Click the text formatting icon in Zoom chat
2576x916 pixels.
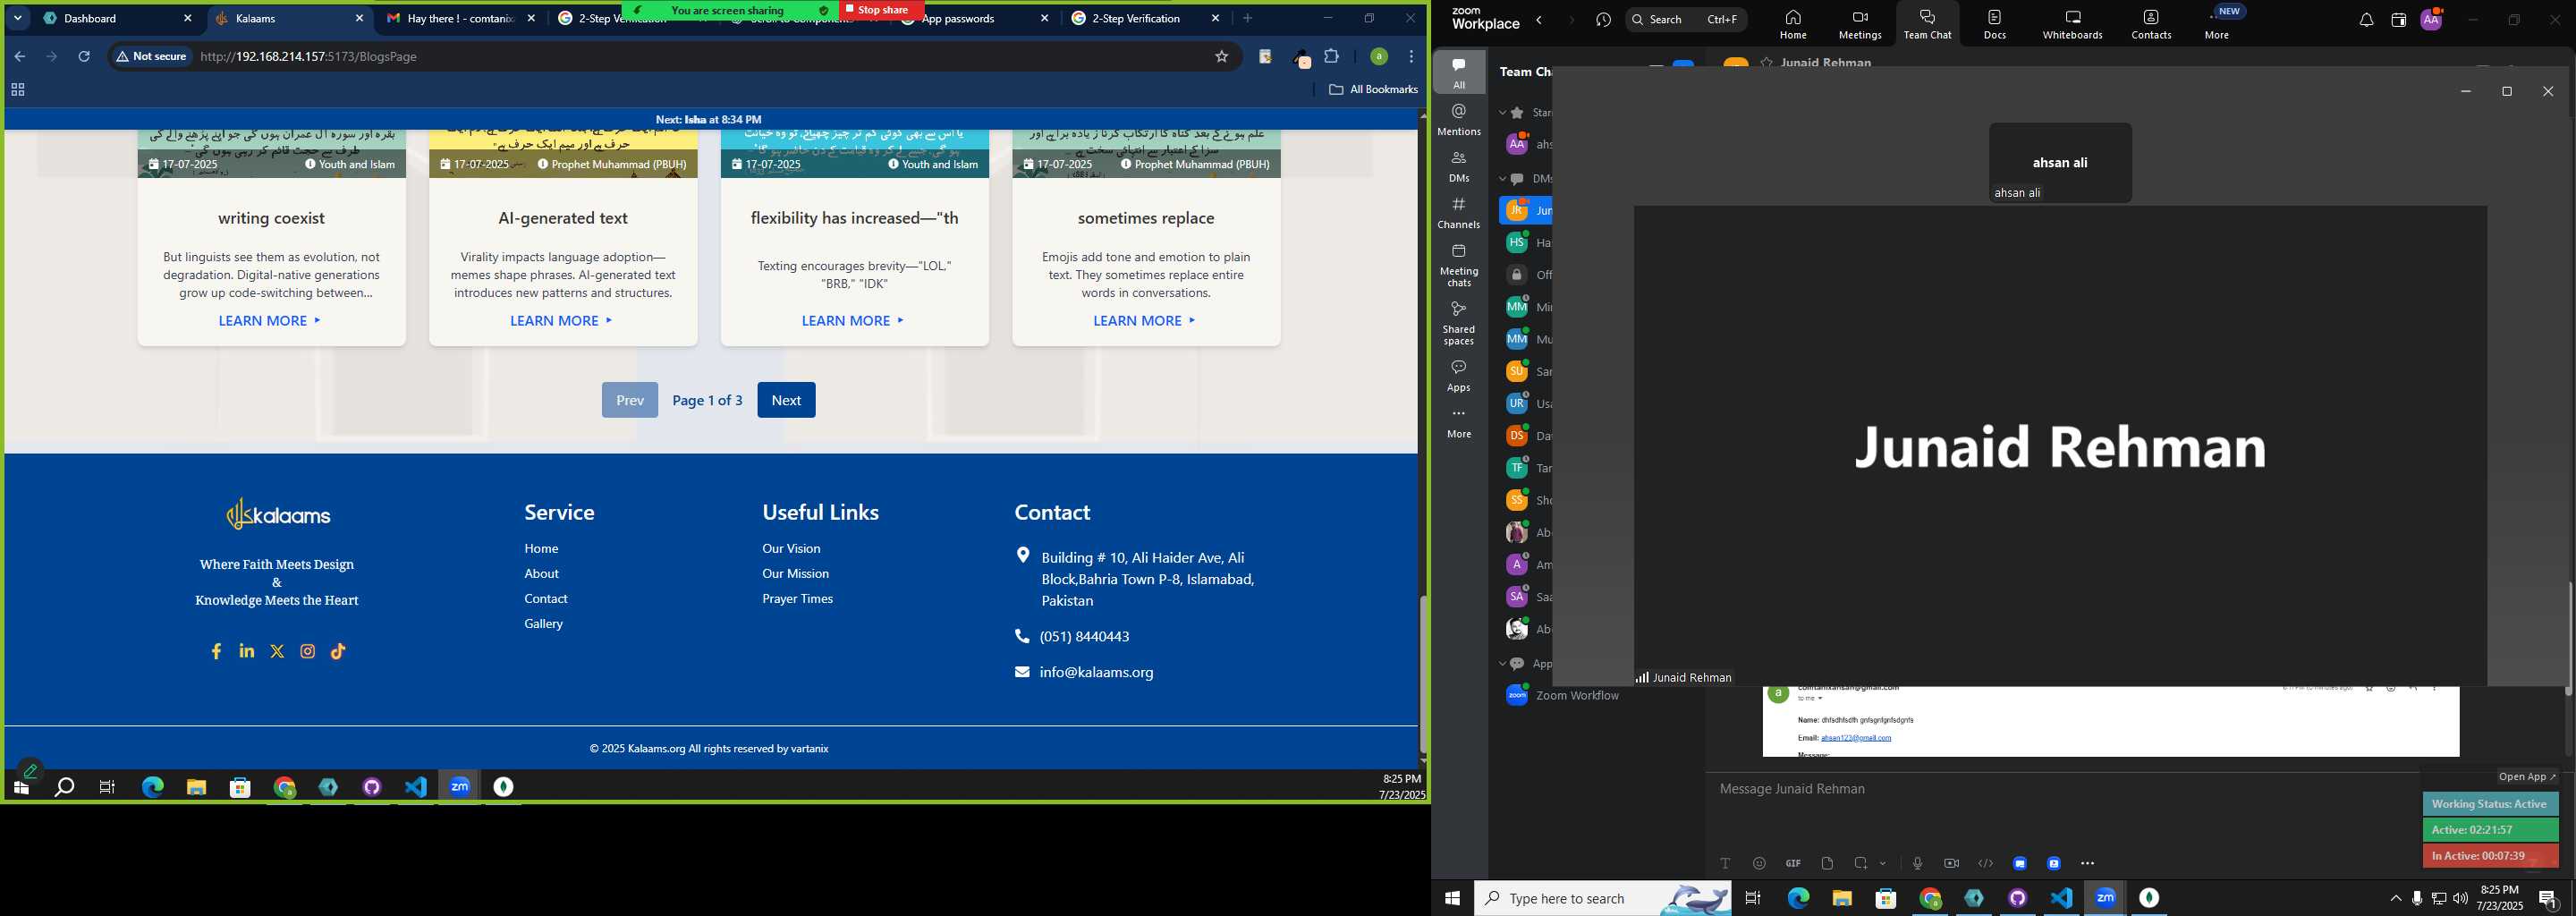[x=1725, y=863]
